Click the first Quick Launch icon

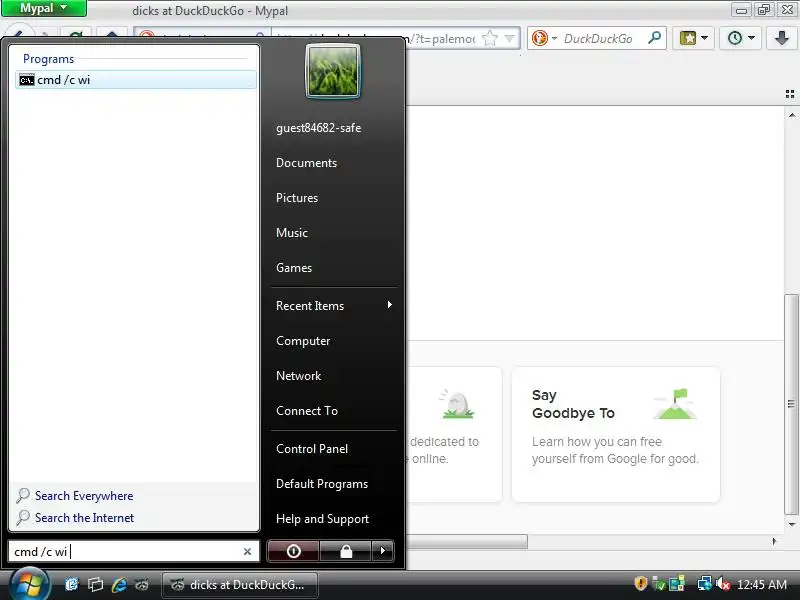click(72, 585)
